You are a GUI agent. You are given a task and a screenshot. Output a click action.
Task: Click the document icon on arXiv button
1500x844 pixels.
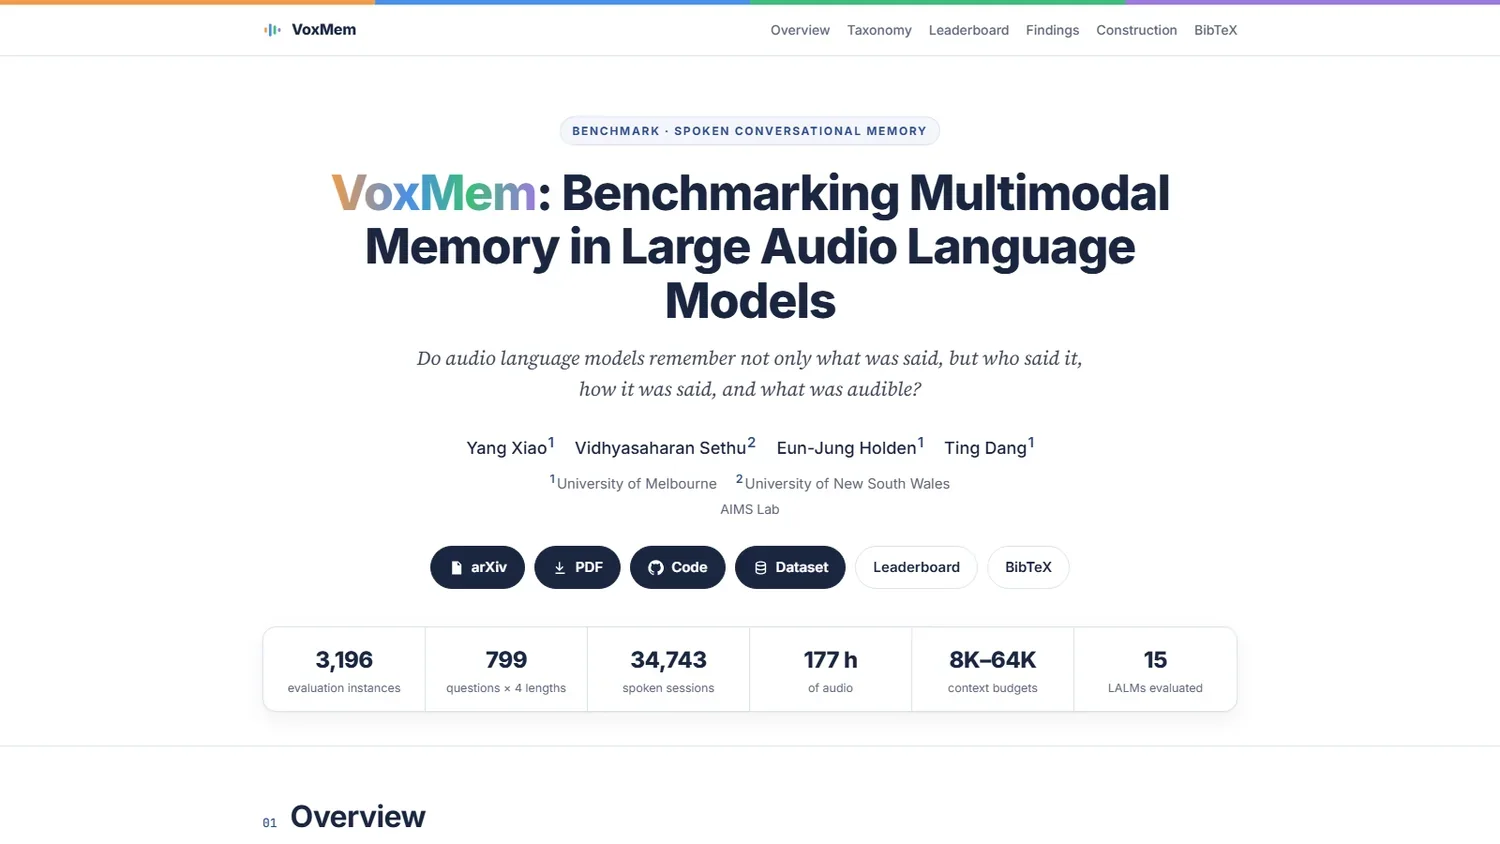456,568
